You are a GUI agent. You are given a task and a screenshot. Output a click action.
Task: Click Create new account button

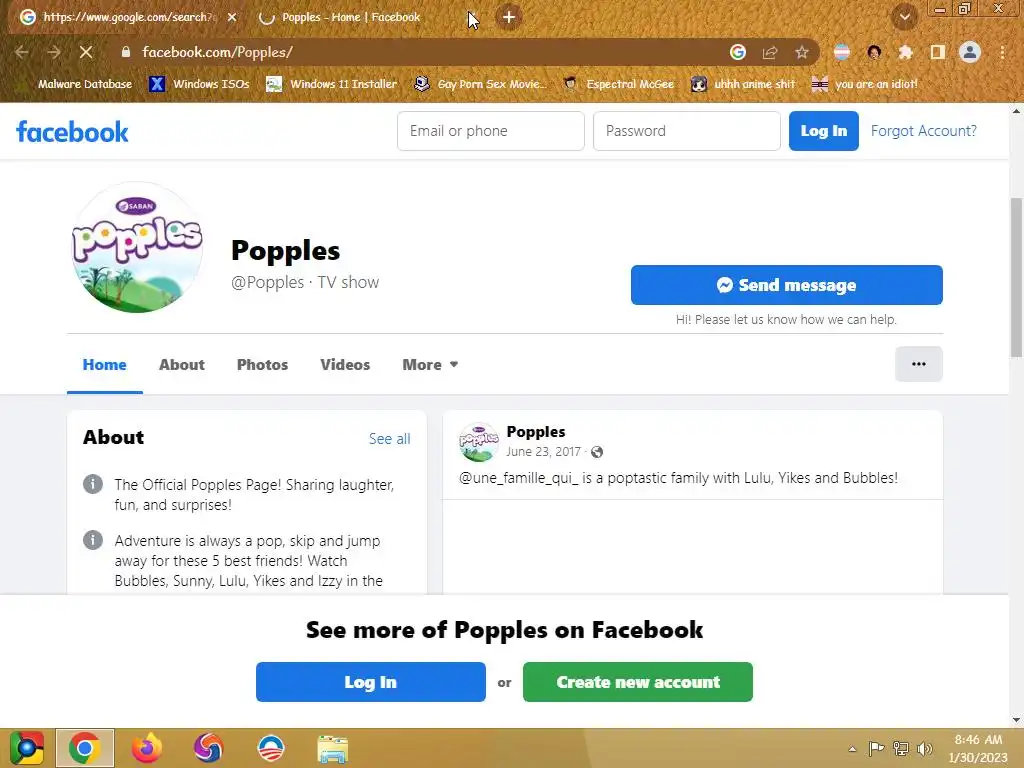(x=637, y=682)
